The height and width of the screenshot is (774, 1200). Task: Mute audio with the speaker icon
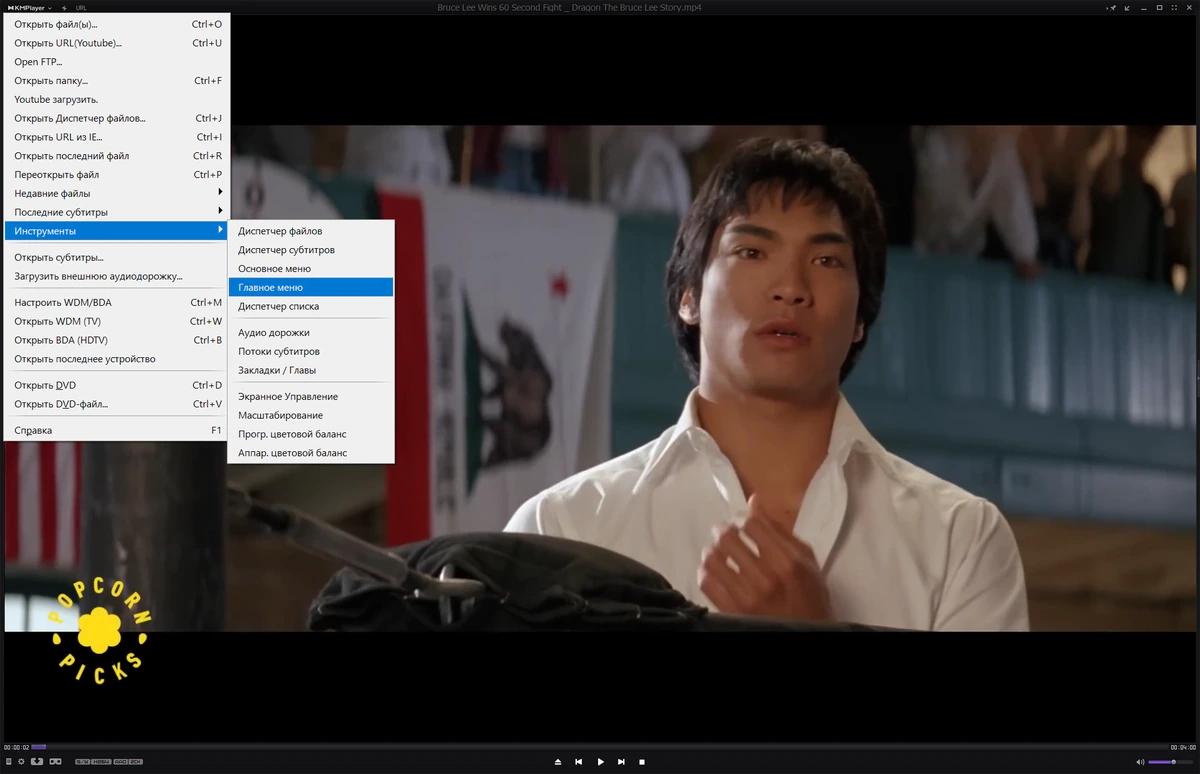[x=1140, y=762]
